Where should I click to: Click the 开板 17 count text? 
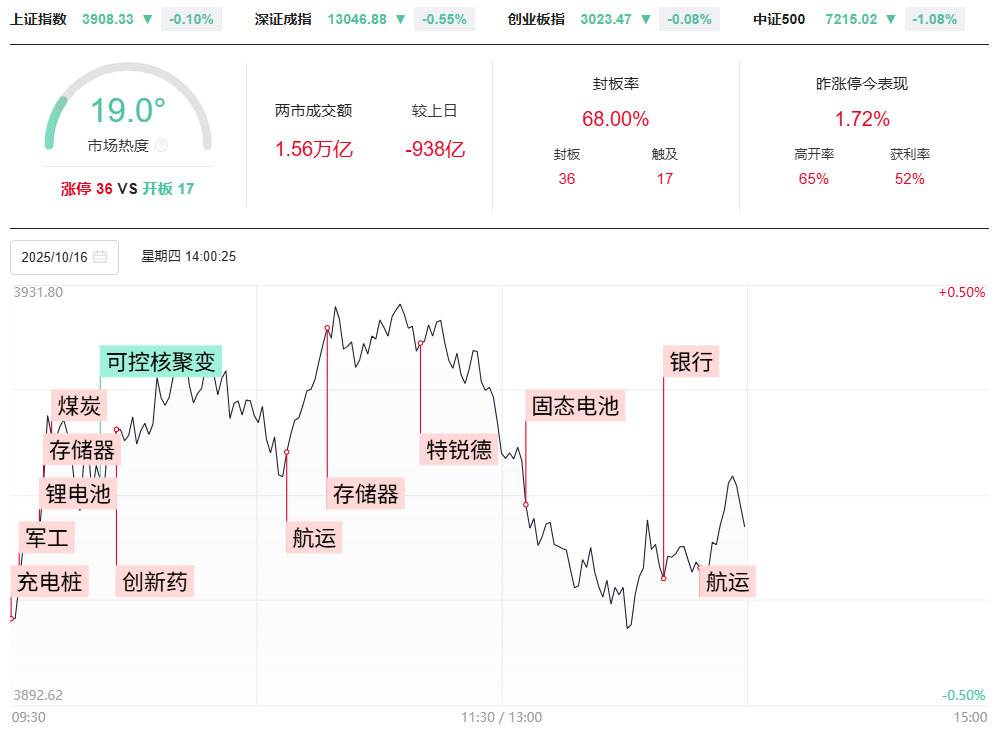(168, 188)
